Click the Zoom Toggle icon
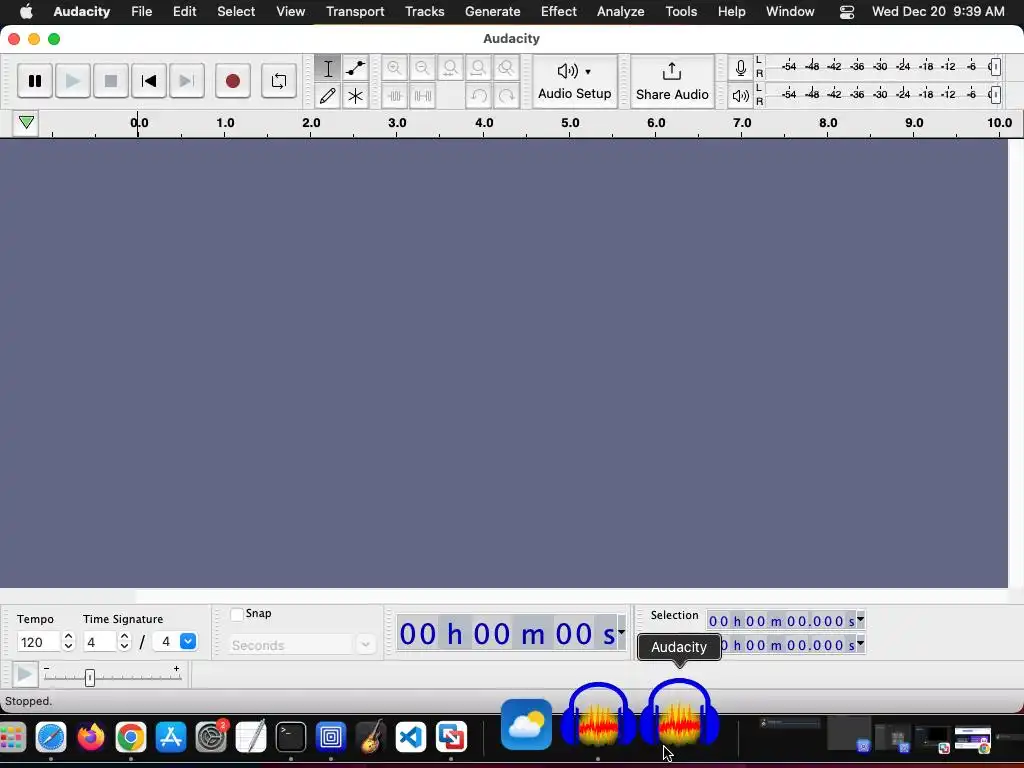 point(506,68)
